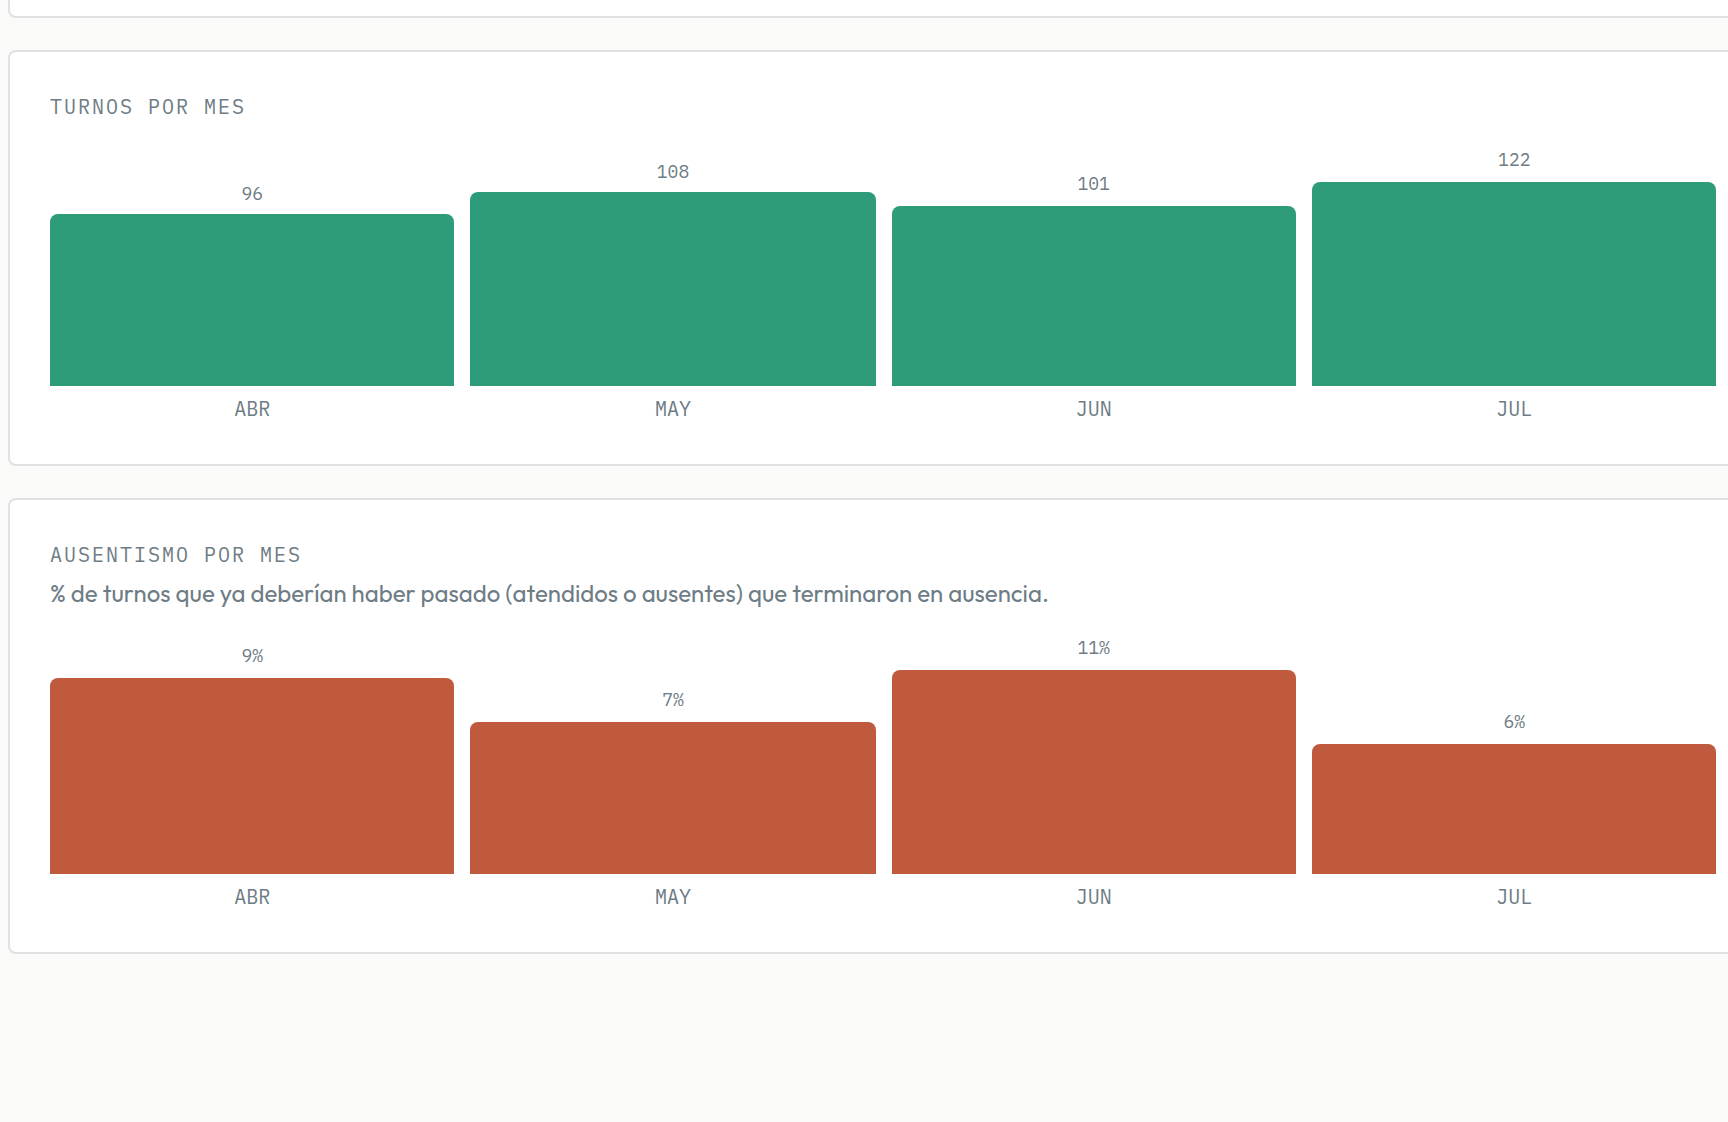Click the red ABR bar showing 9%
The image size is (1728, 1122).
pos(252,776)
